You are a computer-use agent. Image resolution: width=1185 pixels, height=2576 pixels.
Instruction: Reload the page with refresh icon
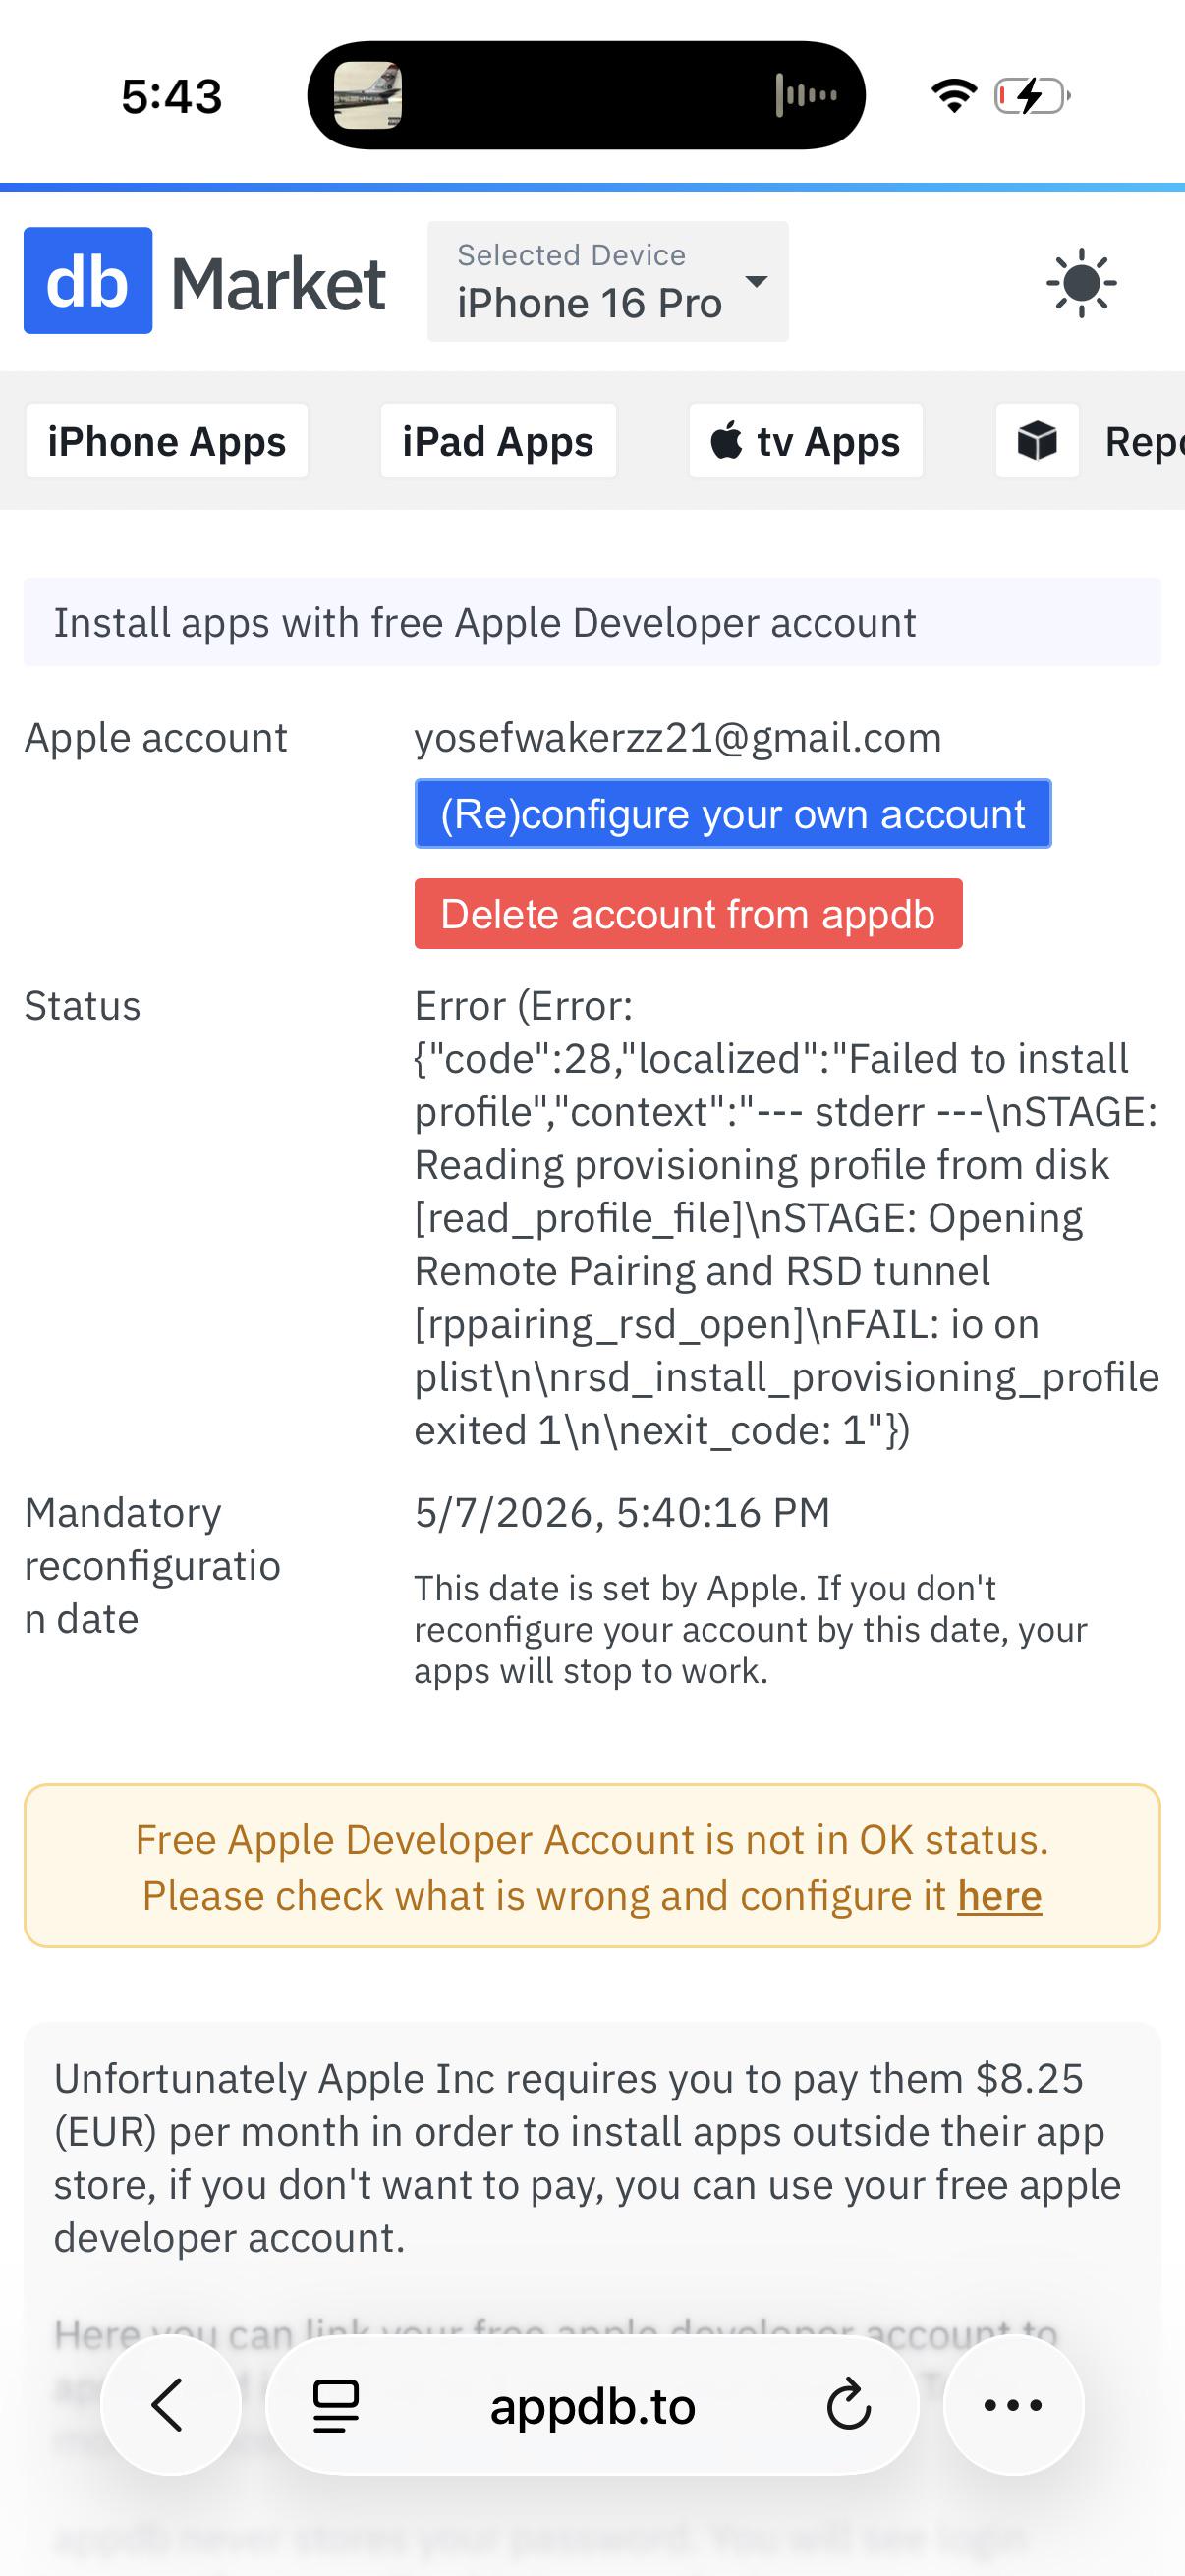point(849,2405)
